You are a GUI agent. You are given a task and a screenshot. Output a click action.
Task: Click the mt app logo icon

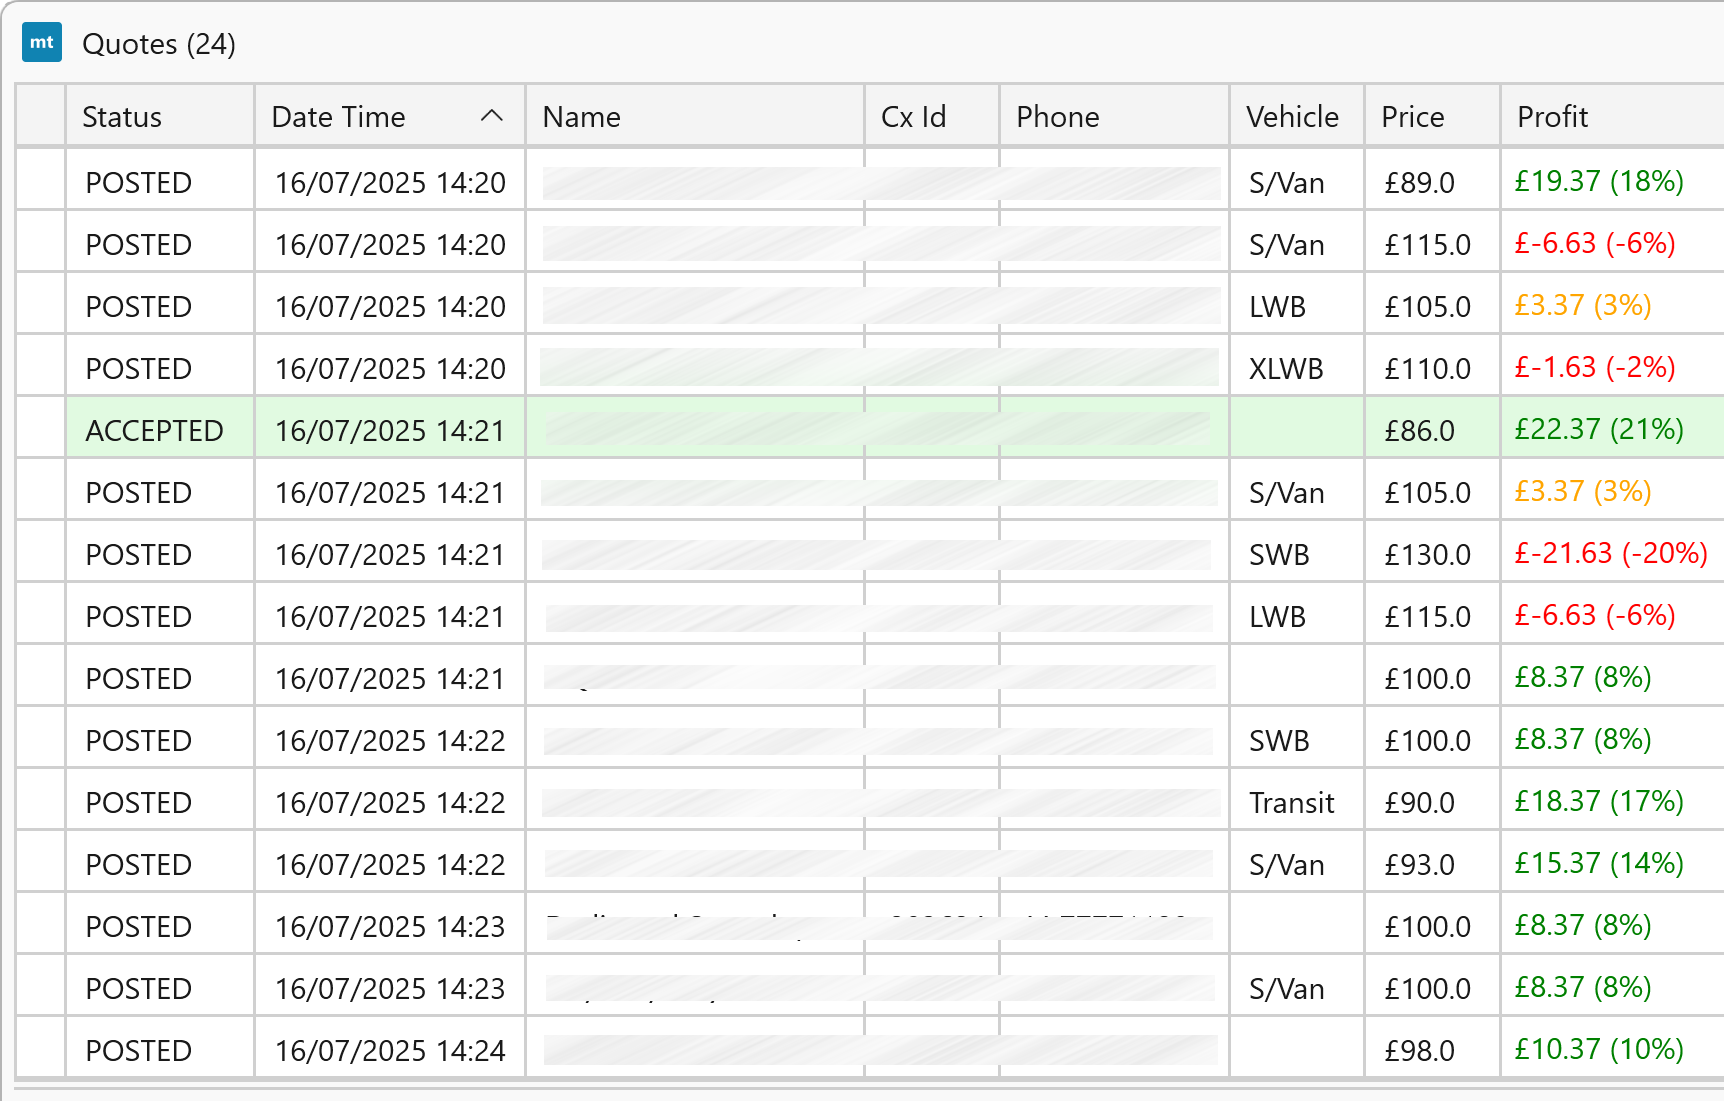tap(42, 43)
